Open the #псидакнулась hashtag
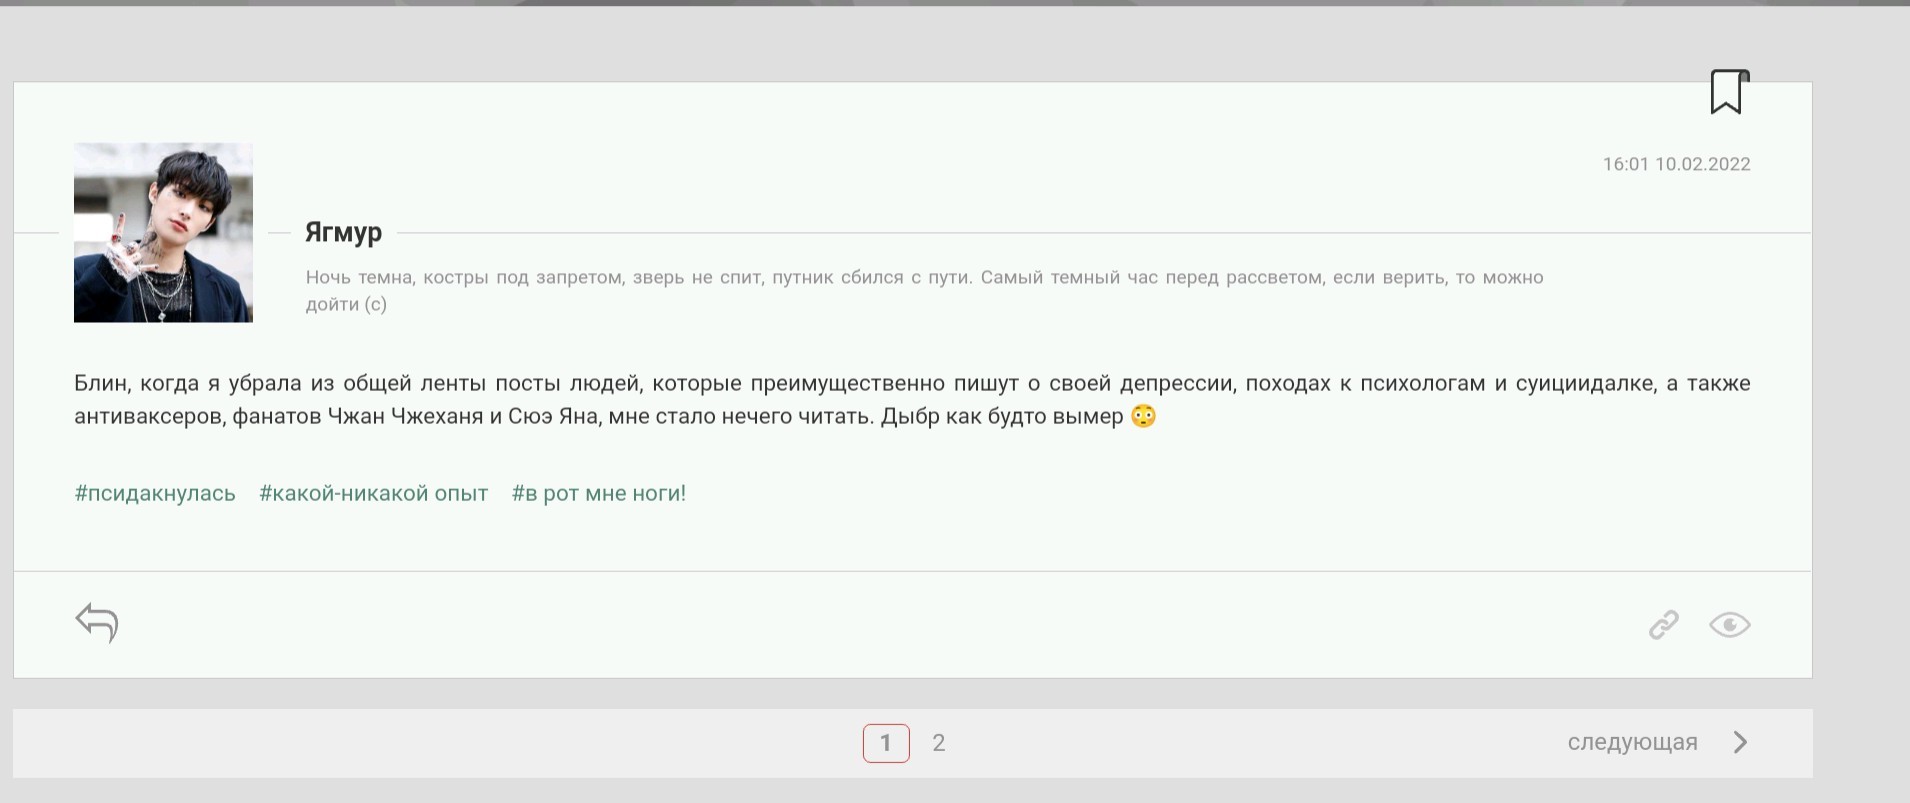Image resolution: width=1910 pixels, height=803 pixels. [155, 493]
